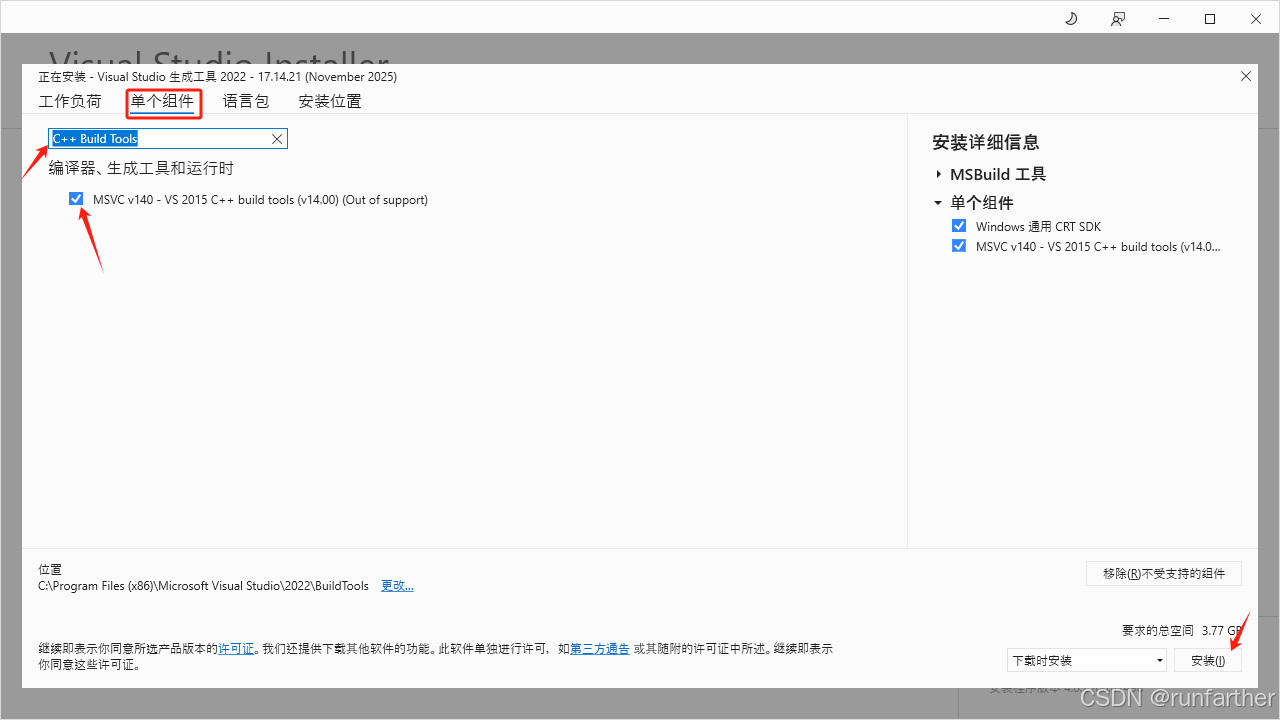Switch to 语言包 tab
1280x720 pixels.
point(246,101)
